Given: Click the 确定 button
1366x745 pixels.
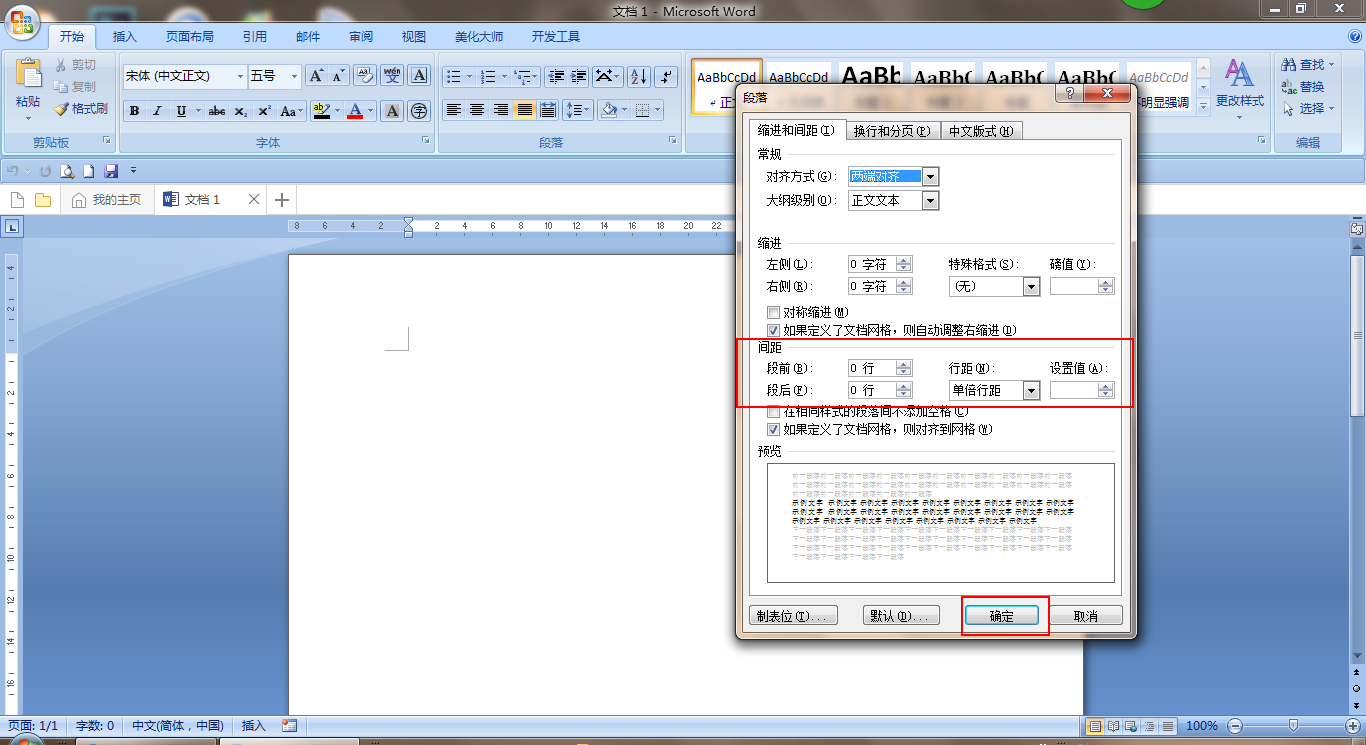Looking at the screenshot, I should [x=1001, y=616].
